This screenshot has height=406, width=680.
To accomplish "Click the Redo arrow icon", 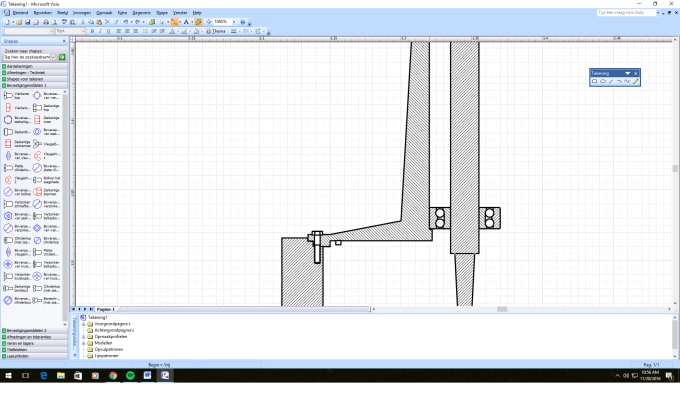I will coord(137,22).
